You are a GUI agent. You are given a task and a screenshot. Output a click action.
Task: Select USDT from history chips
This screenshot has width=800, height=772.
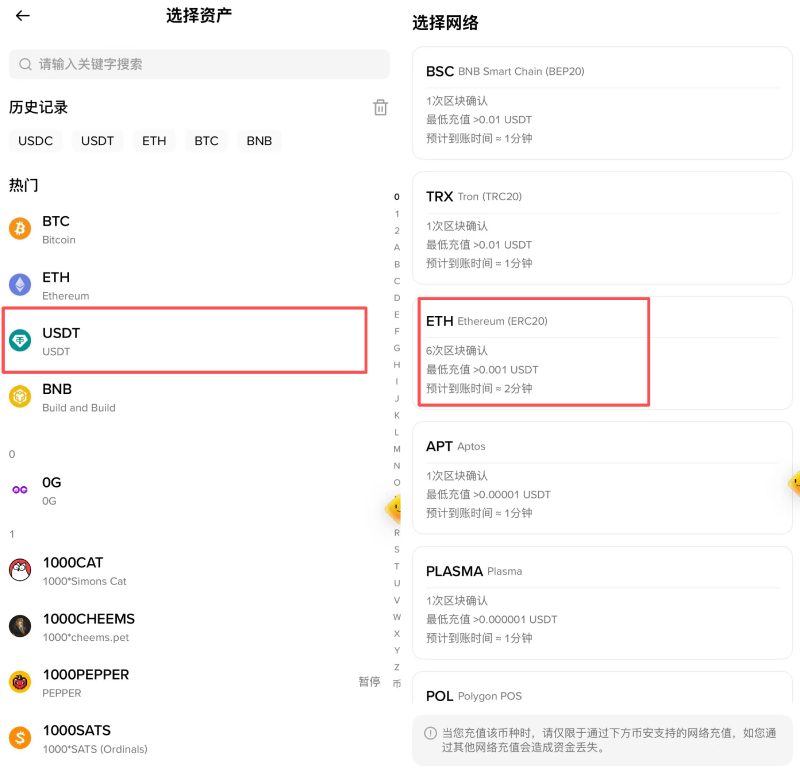[97, 141]
